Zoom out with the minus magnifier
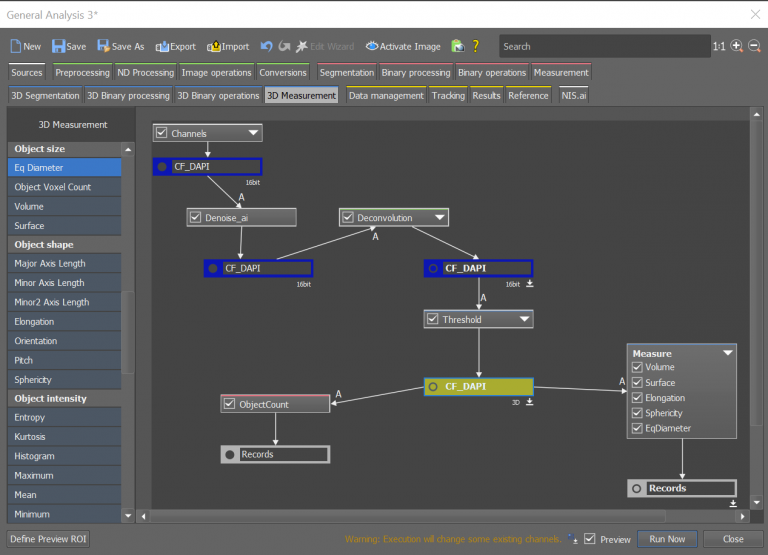The image size is (768, 555). 754,46
